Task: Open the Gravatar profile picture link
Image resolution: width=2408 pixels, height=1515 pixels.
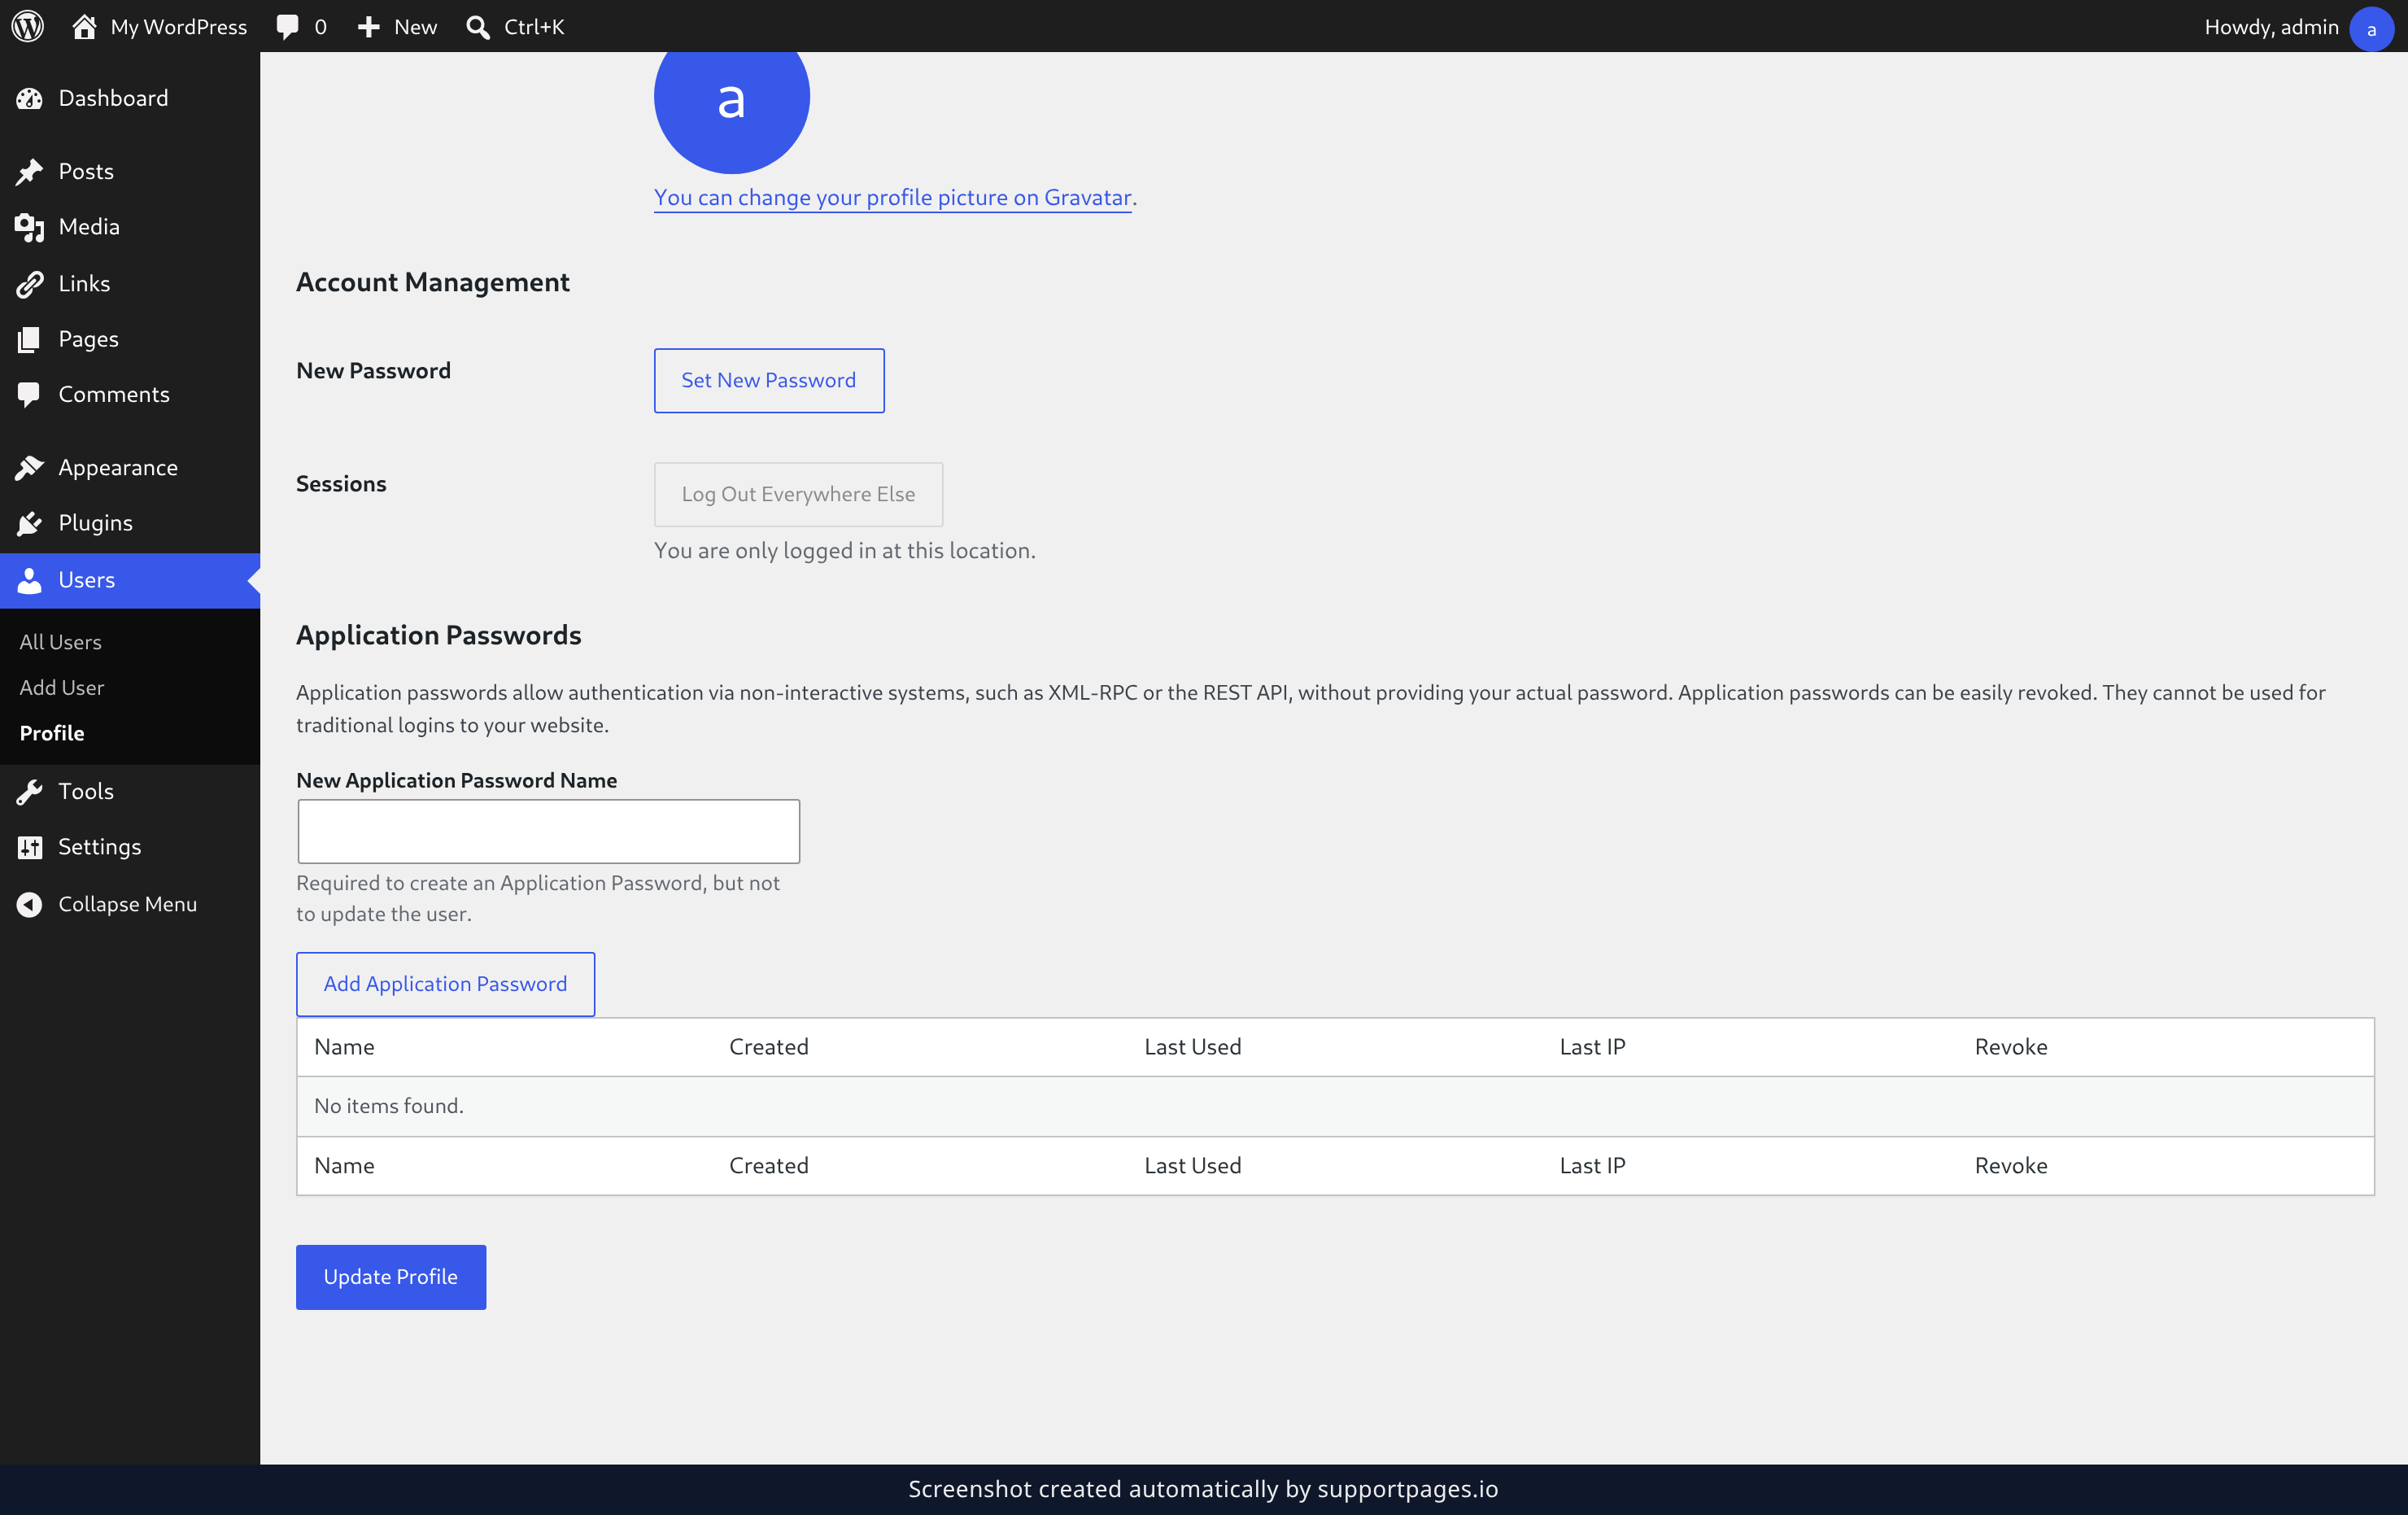Action: (x=892, y=198)
